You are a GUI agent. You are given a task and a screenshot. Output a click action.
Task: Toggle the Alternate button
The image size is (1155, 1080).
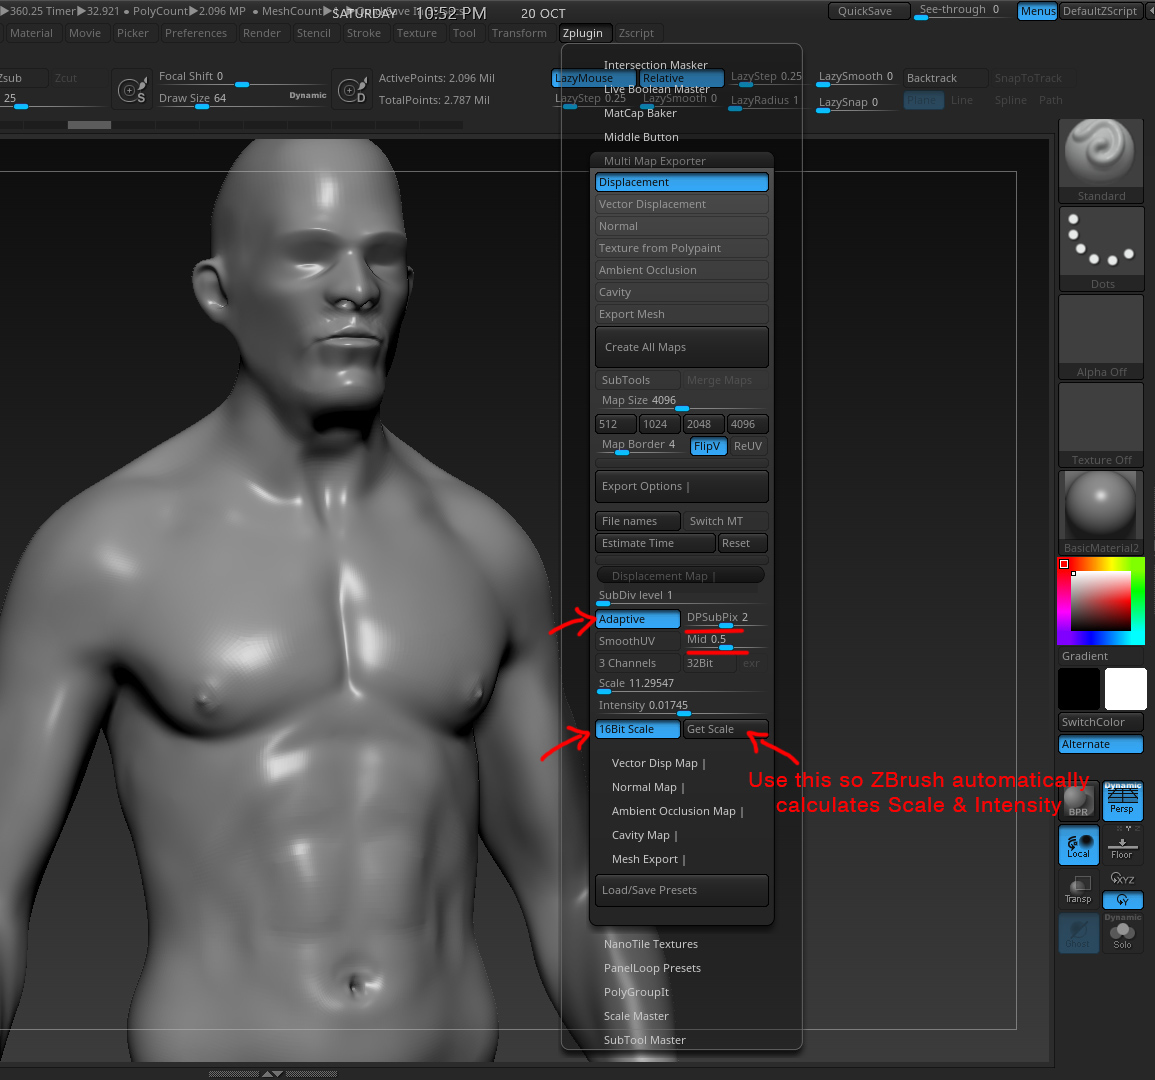pos(1100,744)
